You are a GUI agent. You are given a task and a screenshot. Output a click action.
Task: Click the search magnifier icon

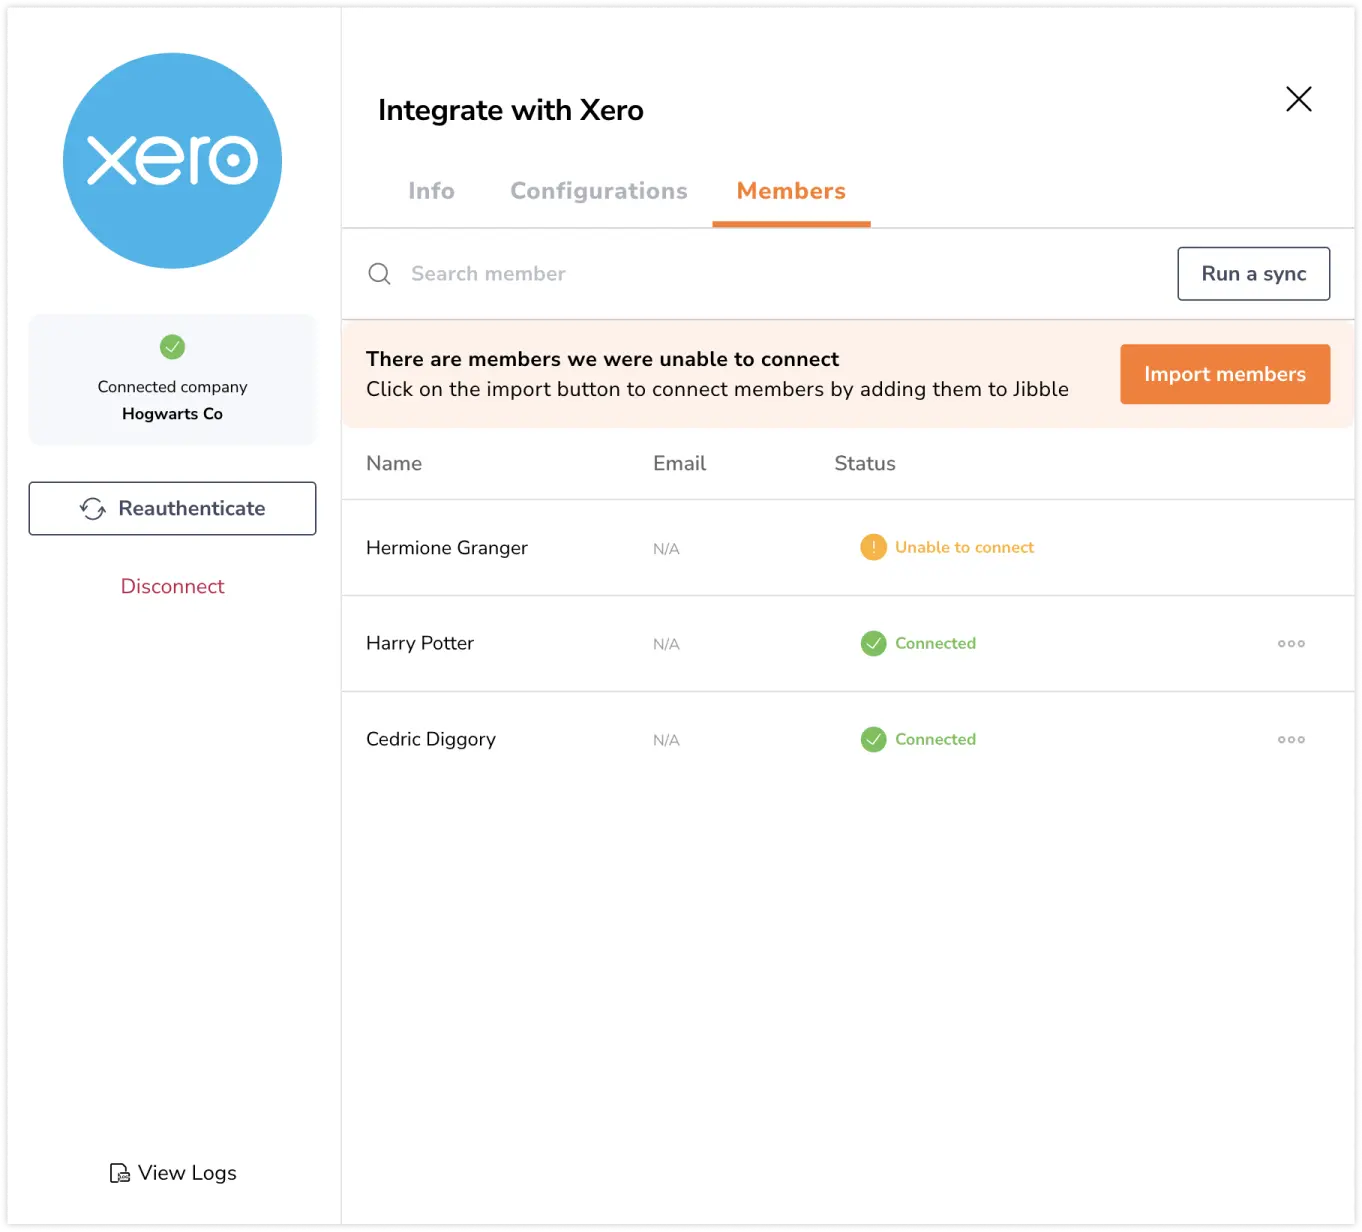[379, 274]
